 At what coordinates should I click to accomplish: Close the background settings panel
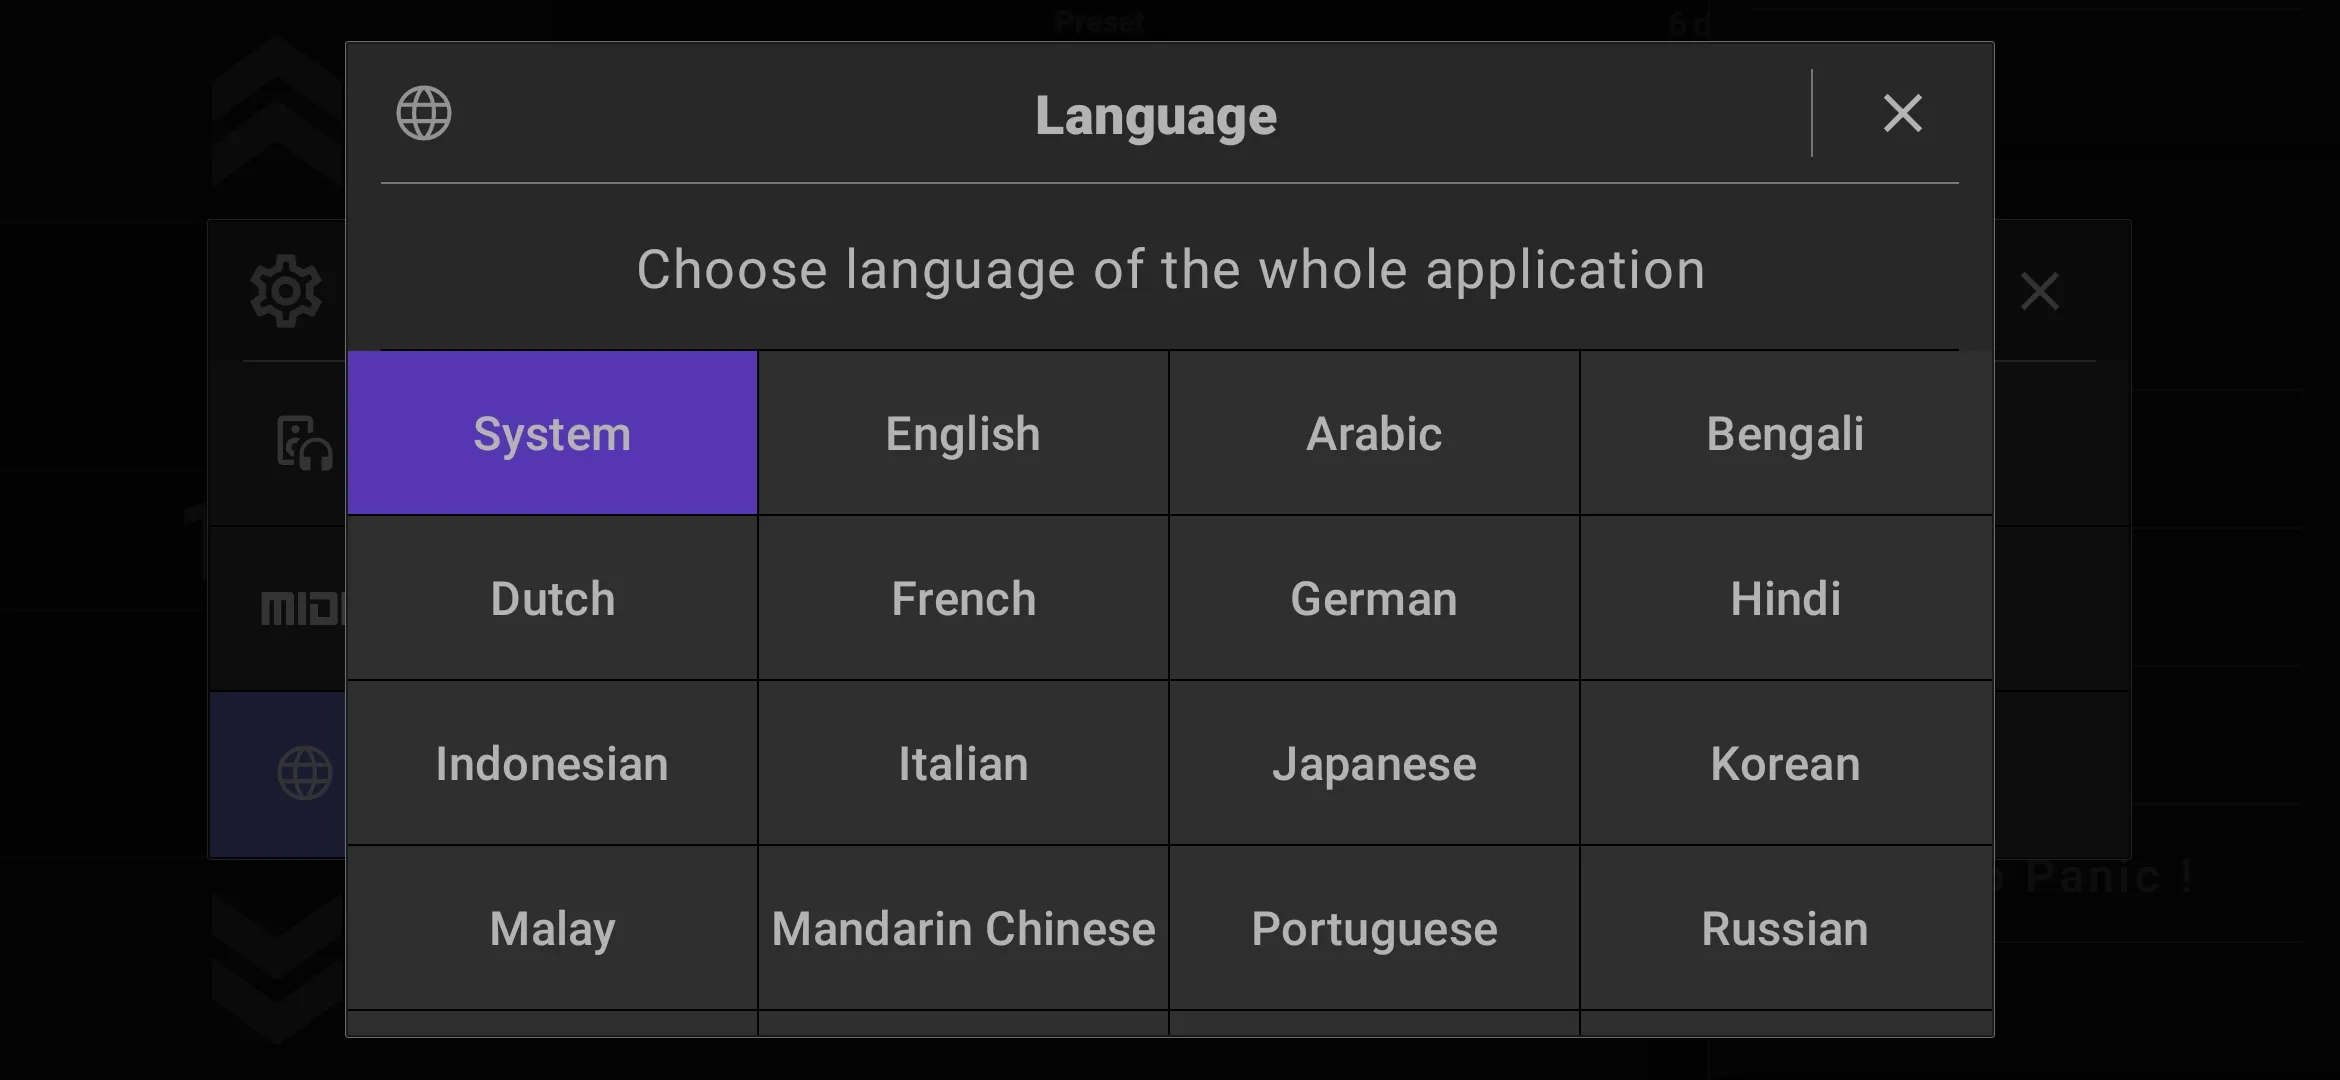(2040, 292)
